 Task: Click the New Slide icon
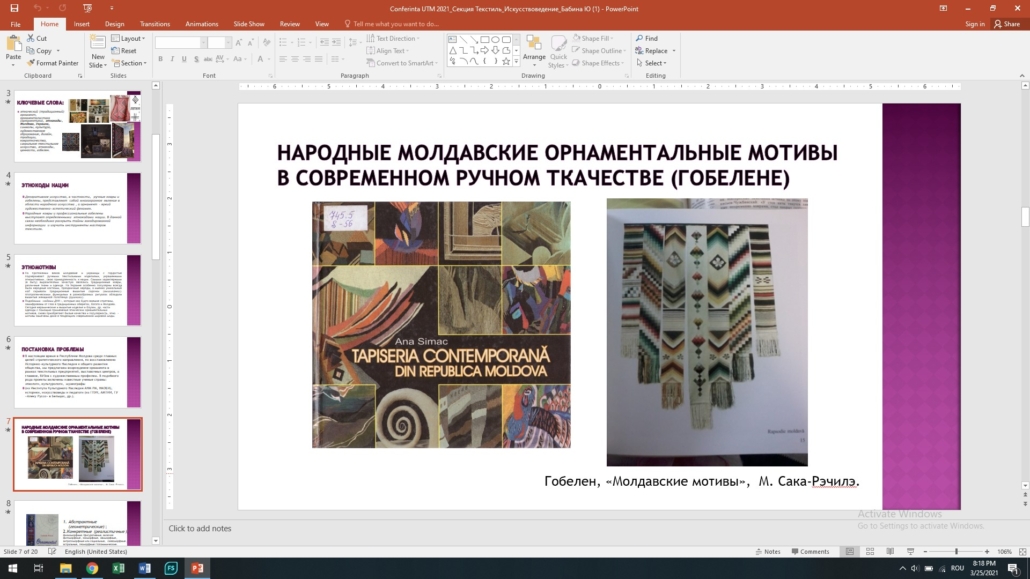tap(97, 43)
